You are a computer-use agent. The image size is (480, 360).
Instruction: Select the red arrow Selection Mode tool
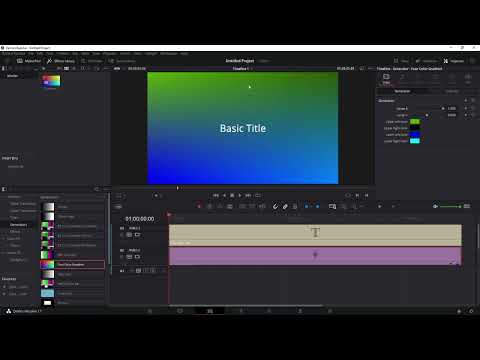coord(199,206)
